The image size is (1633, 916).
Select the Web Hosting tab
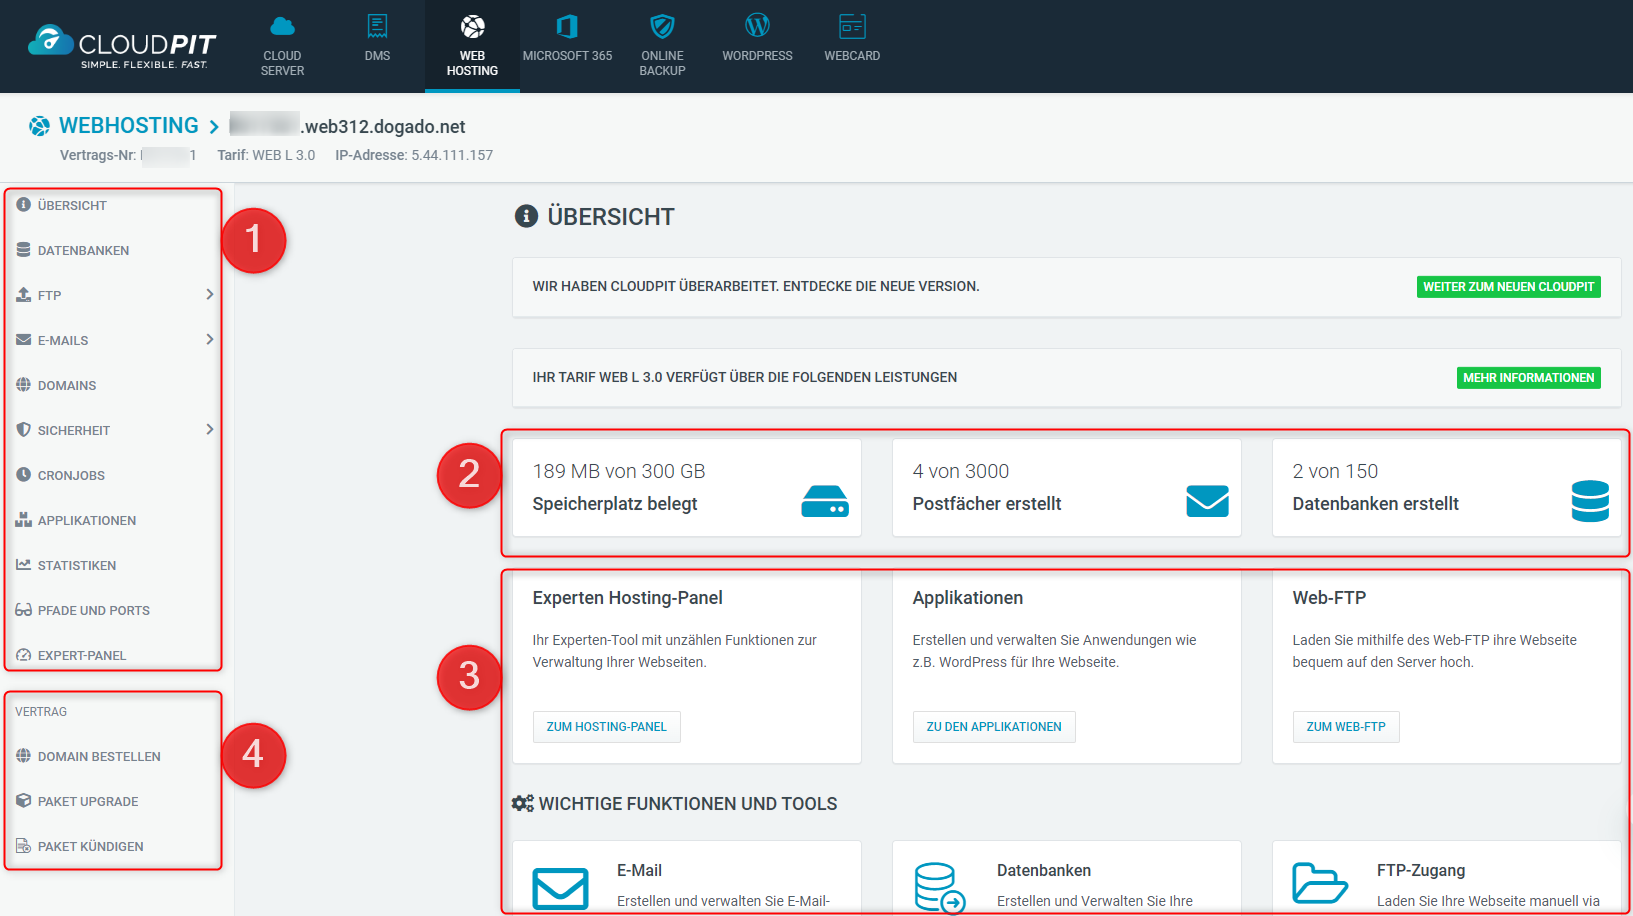pyautogui.click(x=472, y=47)
